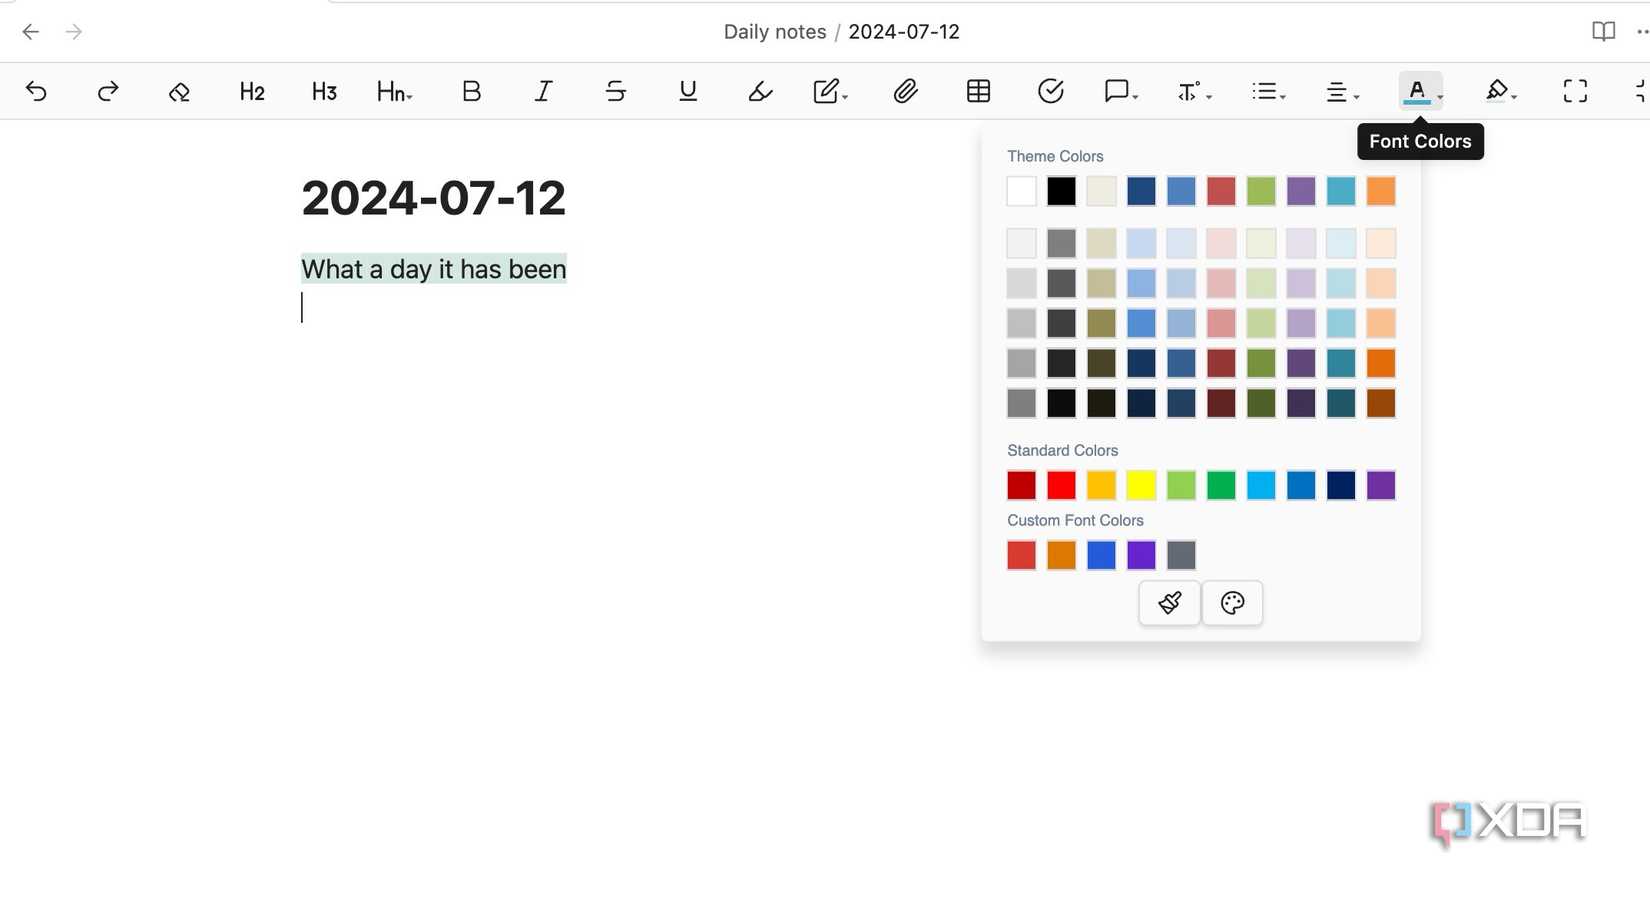Image resolution: width=1650 pixels, height=913 pixels.
Task: Pick the white theme color swatch
Action: [x=1021, y=191]
